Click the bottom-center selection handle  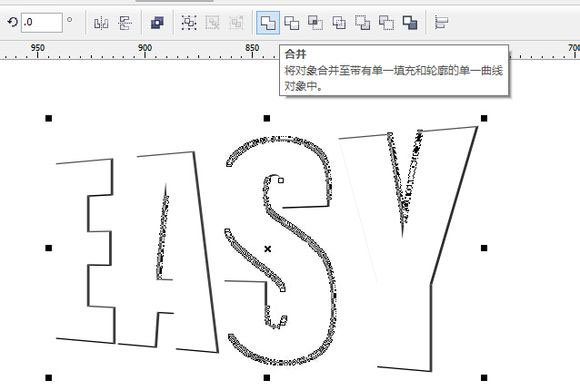[x=267, y=378]
